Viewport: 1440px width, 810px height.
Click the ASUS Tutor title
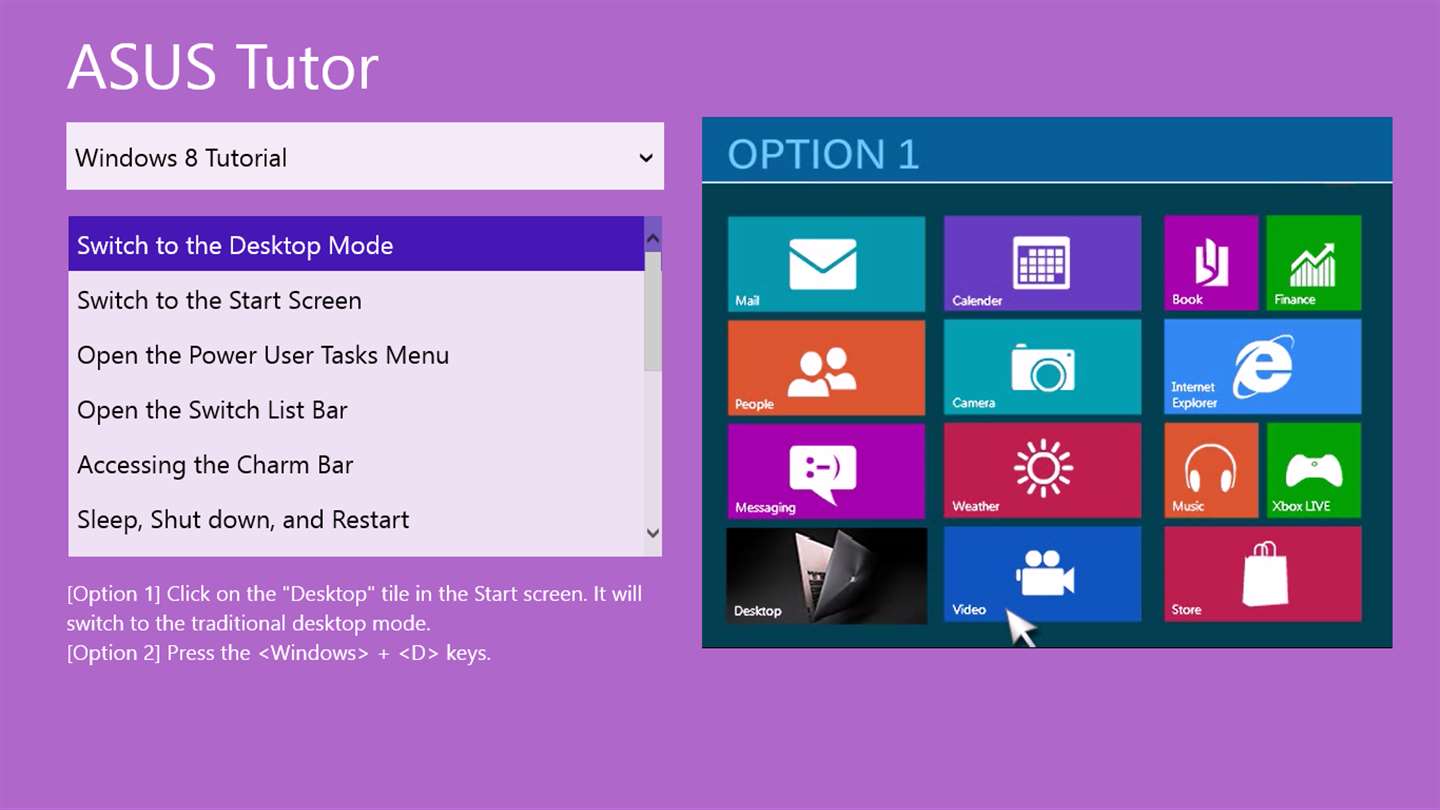coord(223,67)
